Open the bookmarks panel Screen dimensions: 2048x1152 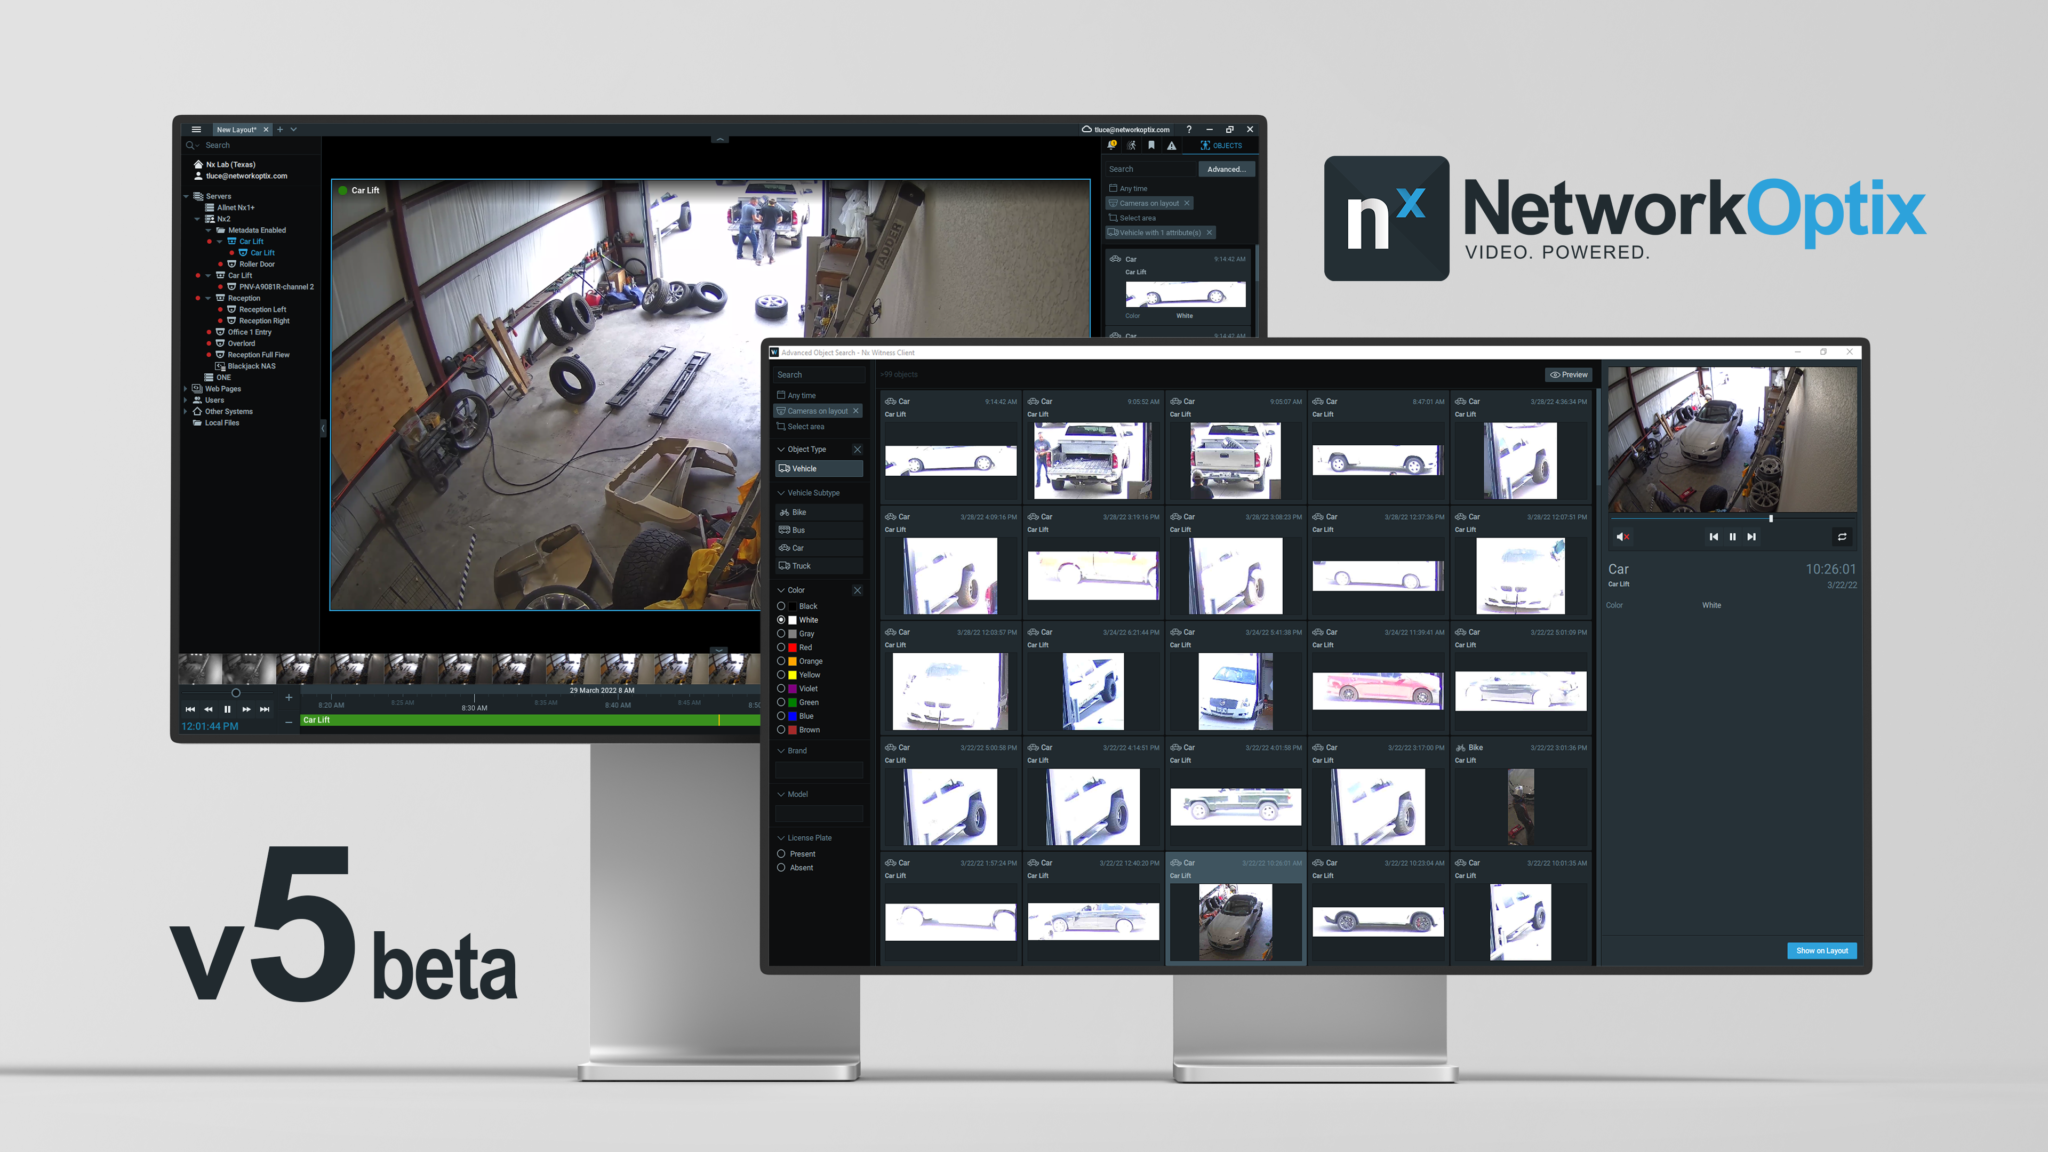1151,145
